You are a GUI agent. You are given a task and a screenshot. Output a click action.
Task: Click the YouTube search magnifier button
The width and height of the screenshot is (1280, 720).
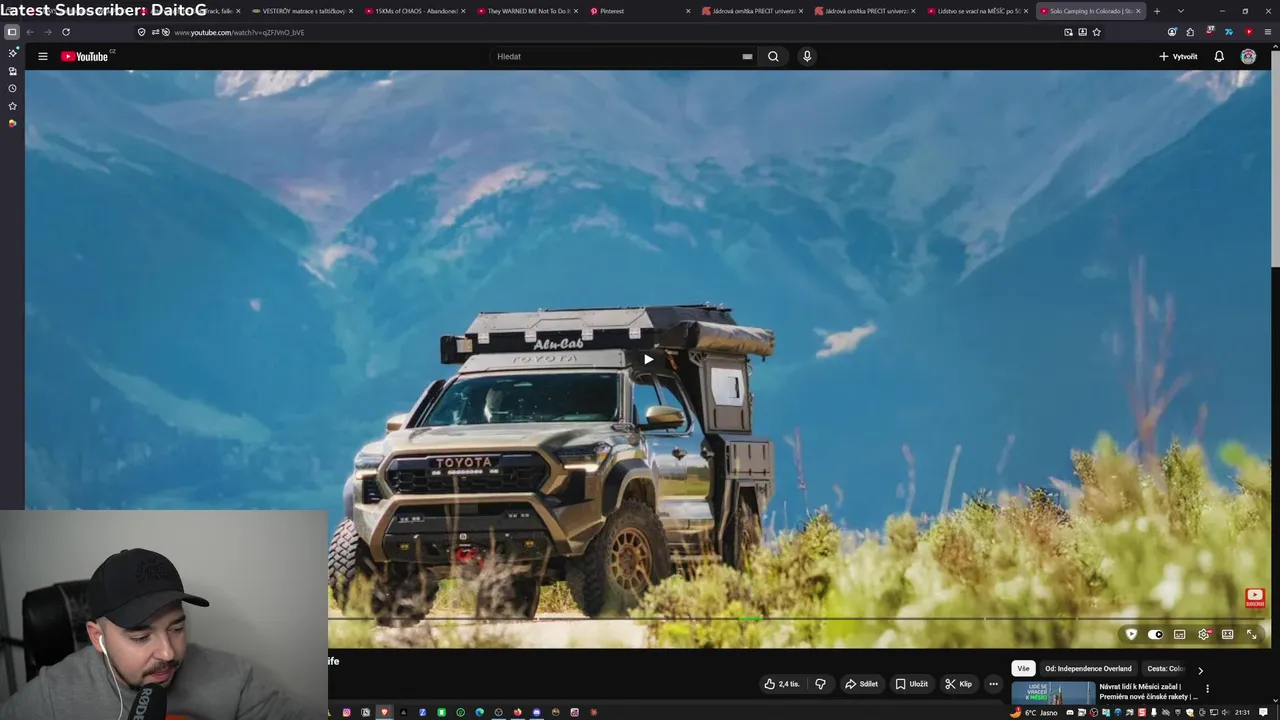[x=773, y=56]
